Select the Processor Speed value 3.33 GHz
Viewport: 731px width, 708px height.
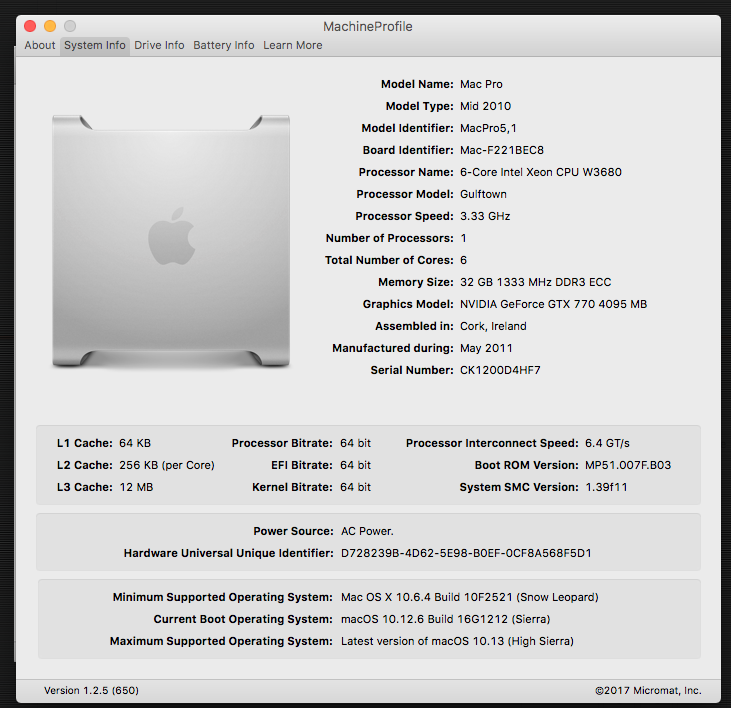coord(485,216)
